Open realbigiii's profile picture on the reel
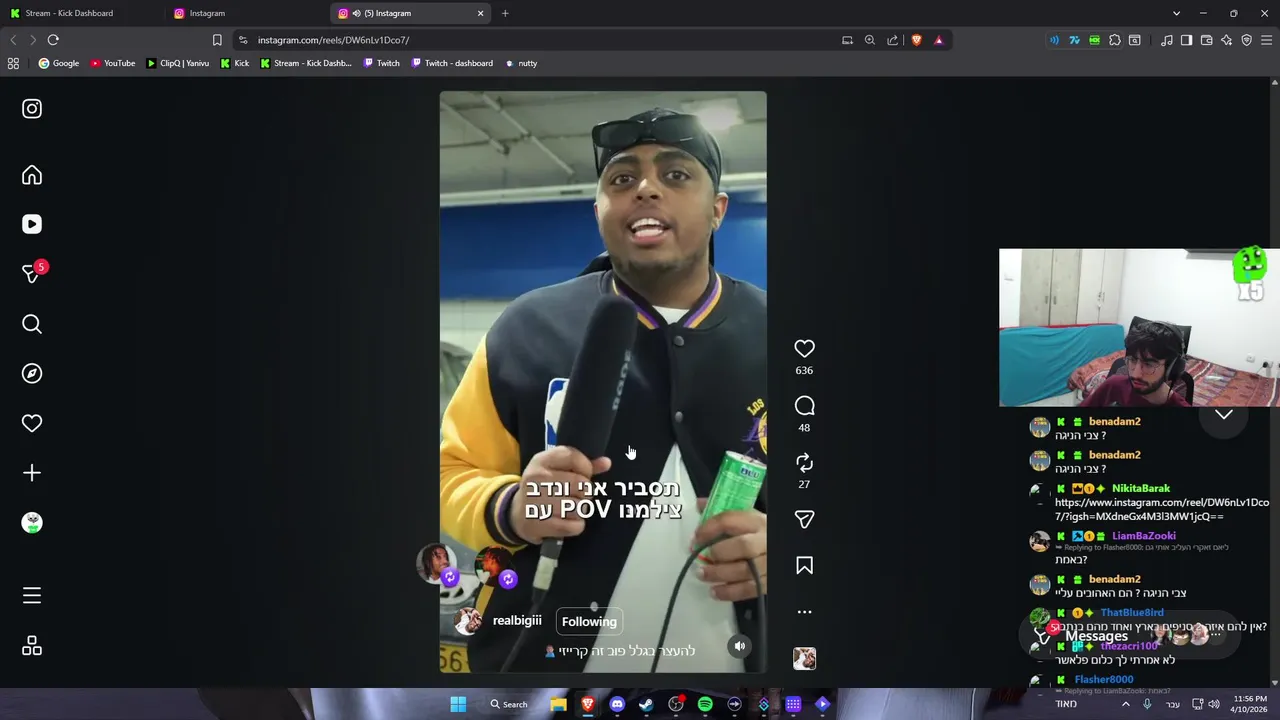The height and width of the screenshot is (720, 1280). [x=467, y=621]
